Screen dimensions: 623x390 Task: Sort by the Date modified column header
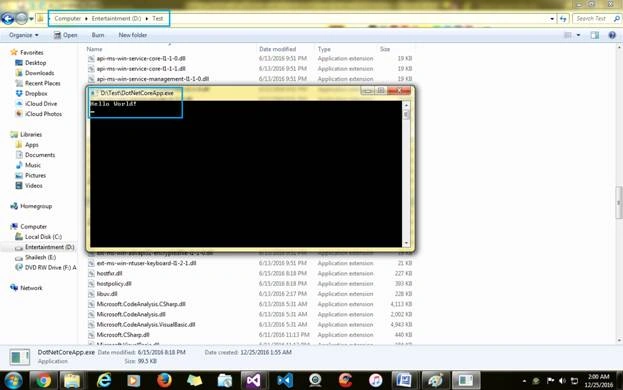coord(278,49)
